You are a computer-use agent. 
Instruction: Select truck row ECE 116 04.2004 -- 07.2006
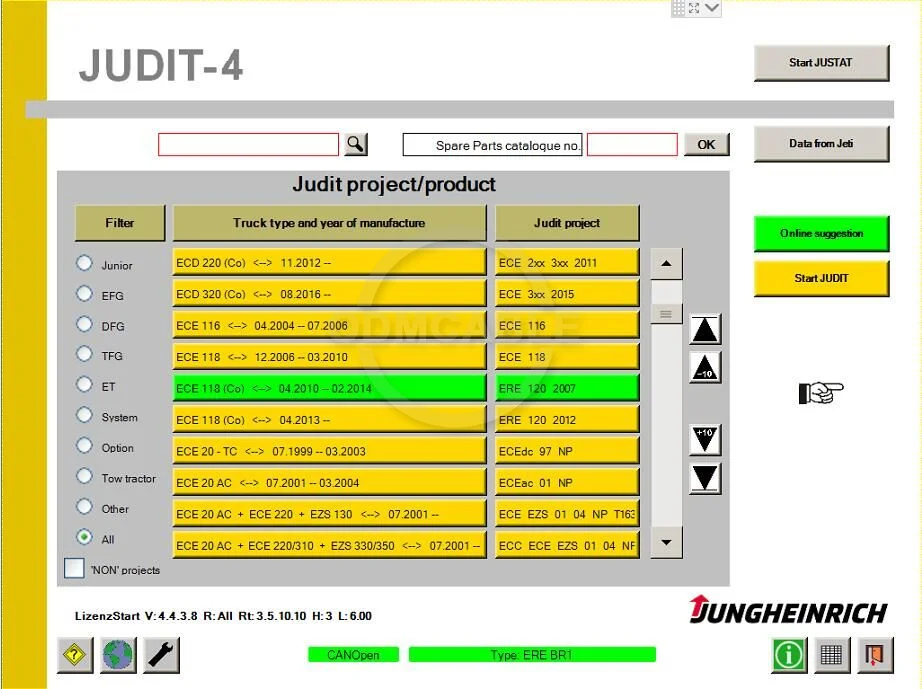pyautogui.click(x=329, y=325)
